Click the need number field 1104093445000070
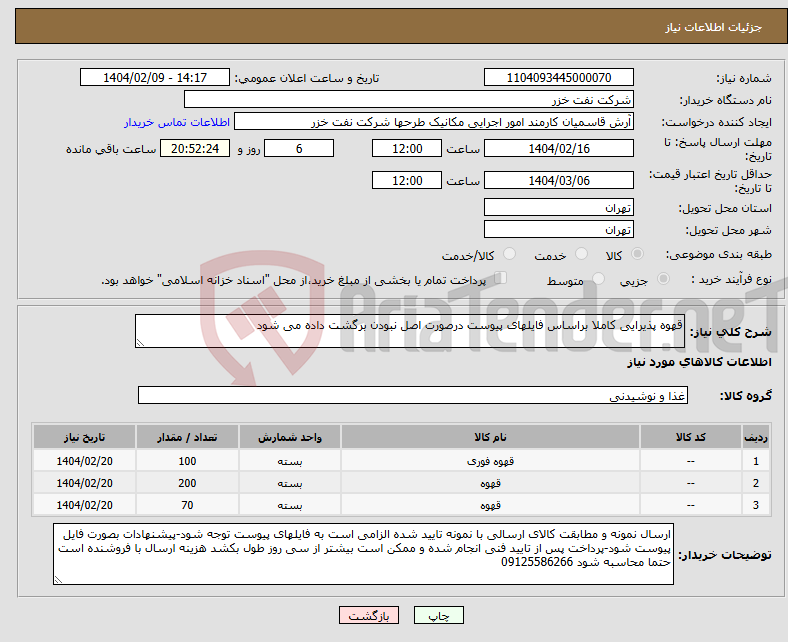Image resolution: width=788 pixels, height=642 pixels. click(558, 77)
